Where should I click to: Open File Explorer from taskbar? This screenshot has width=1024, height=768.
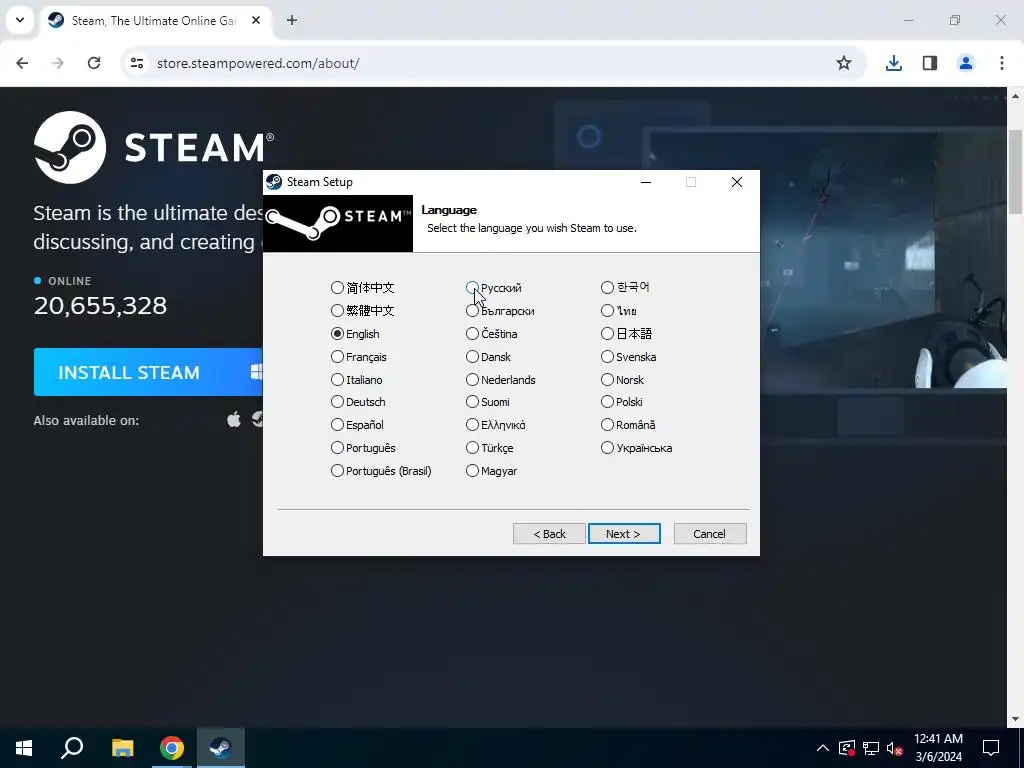click(122, 748)
